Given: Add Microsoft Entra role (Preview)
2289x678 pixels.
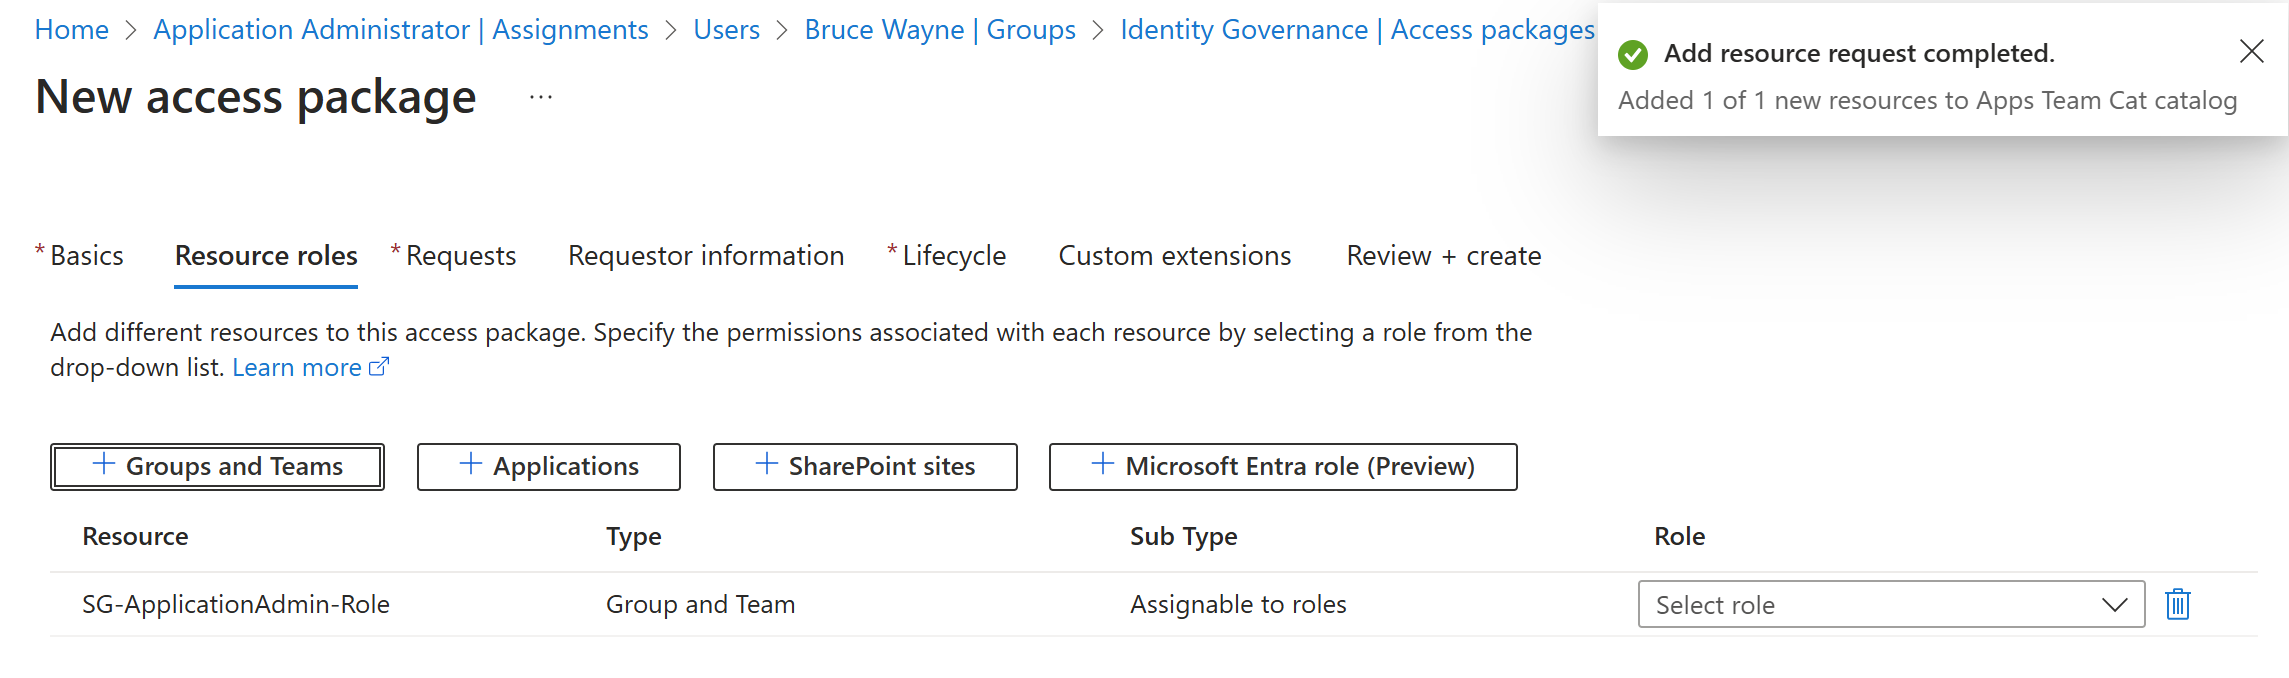Looking at the screenshot, I should coord(1282,467).
